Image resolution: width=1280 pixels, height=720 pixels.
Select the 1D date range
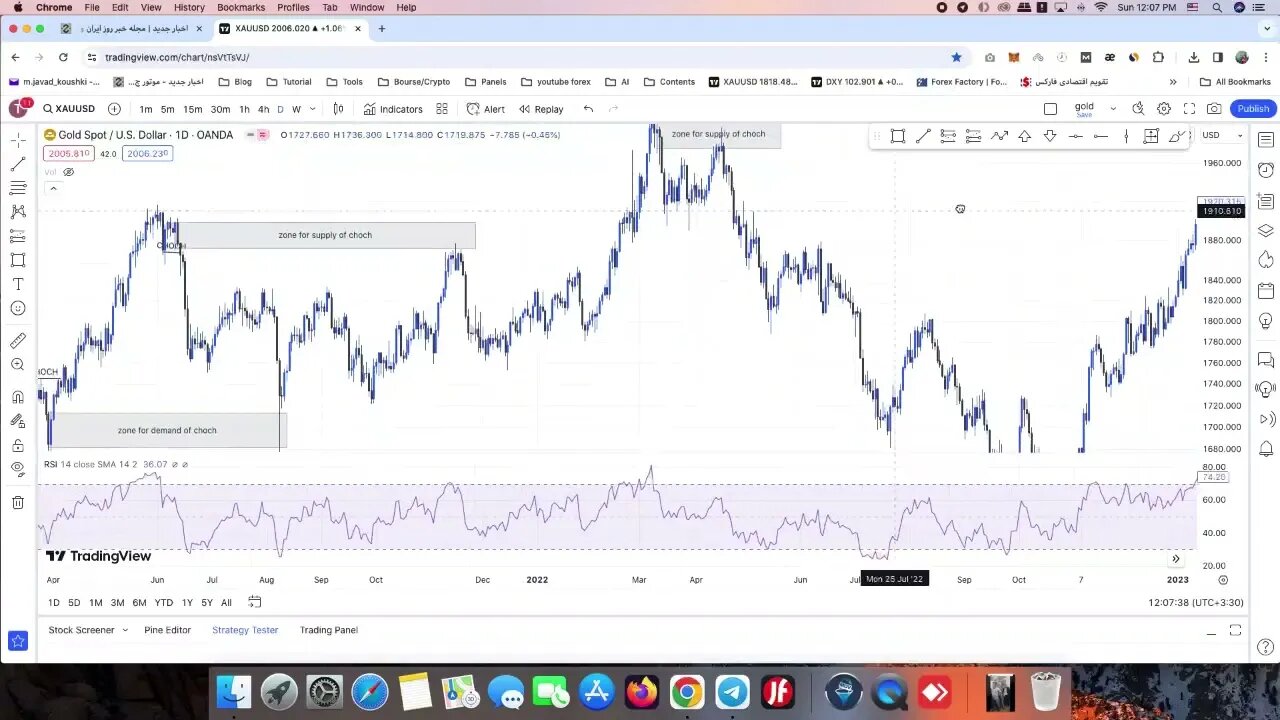coord(54,602)
